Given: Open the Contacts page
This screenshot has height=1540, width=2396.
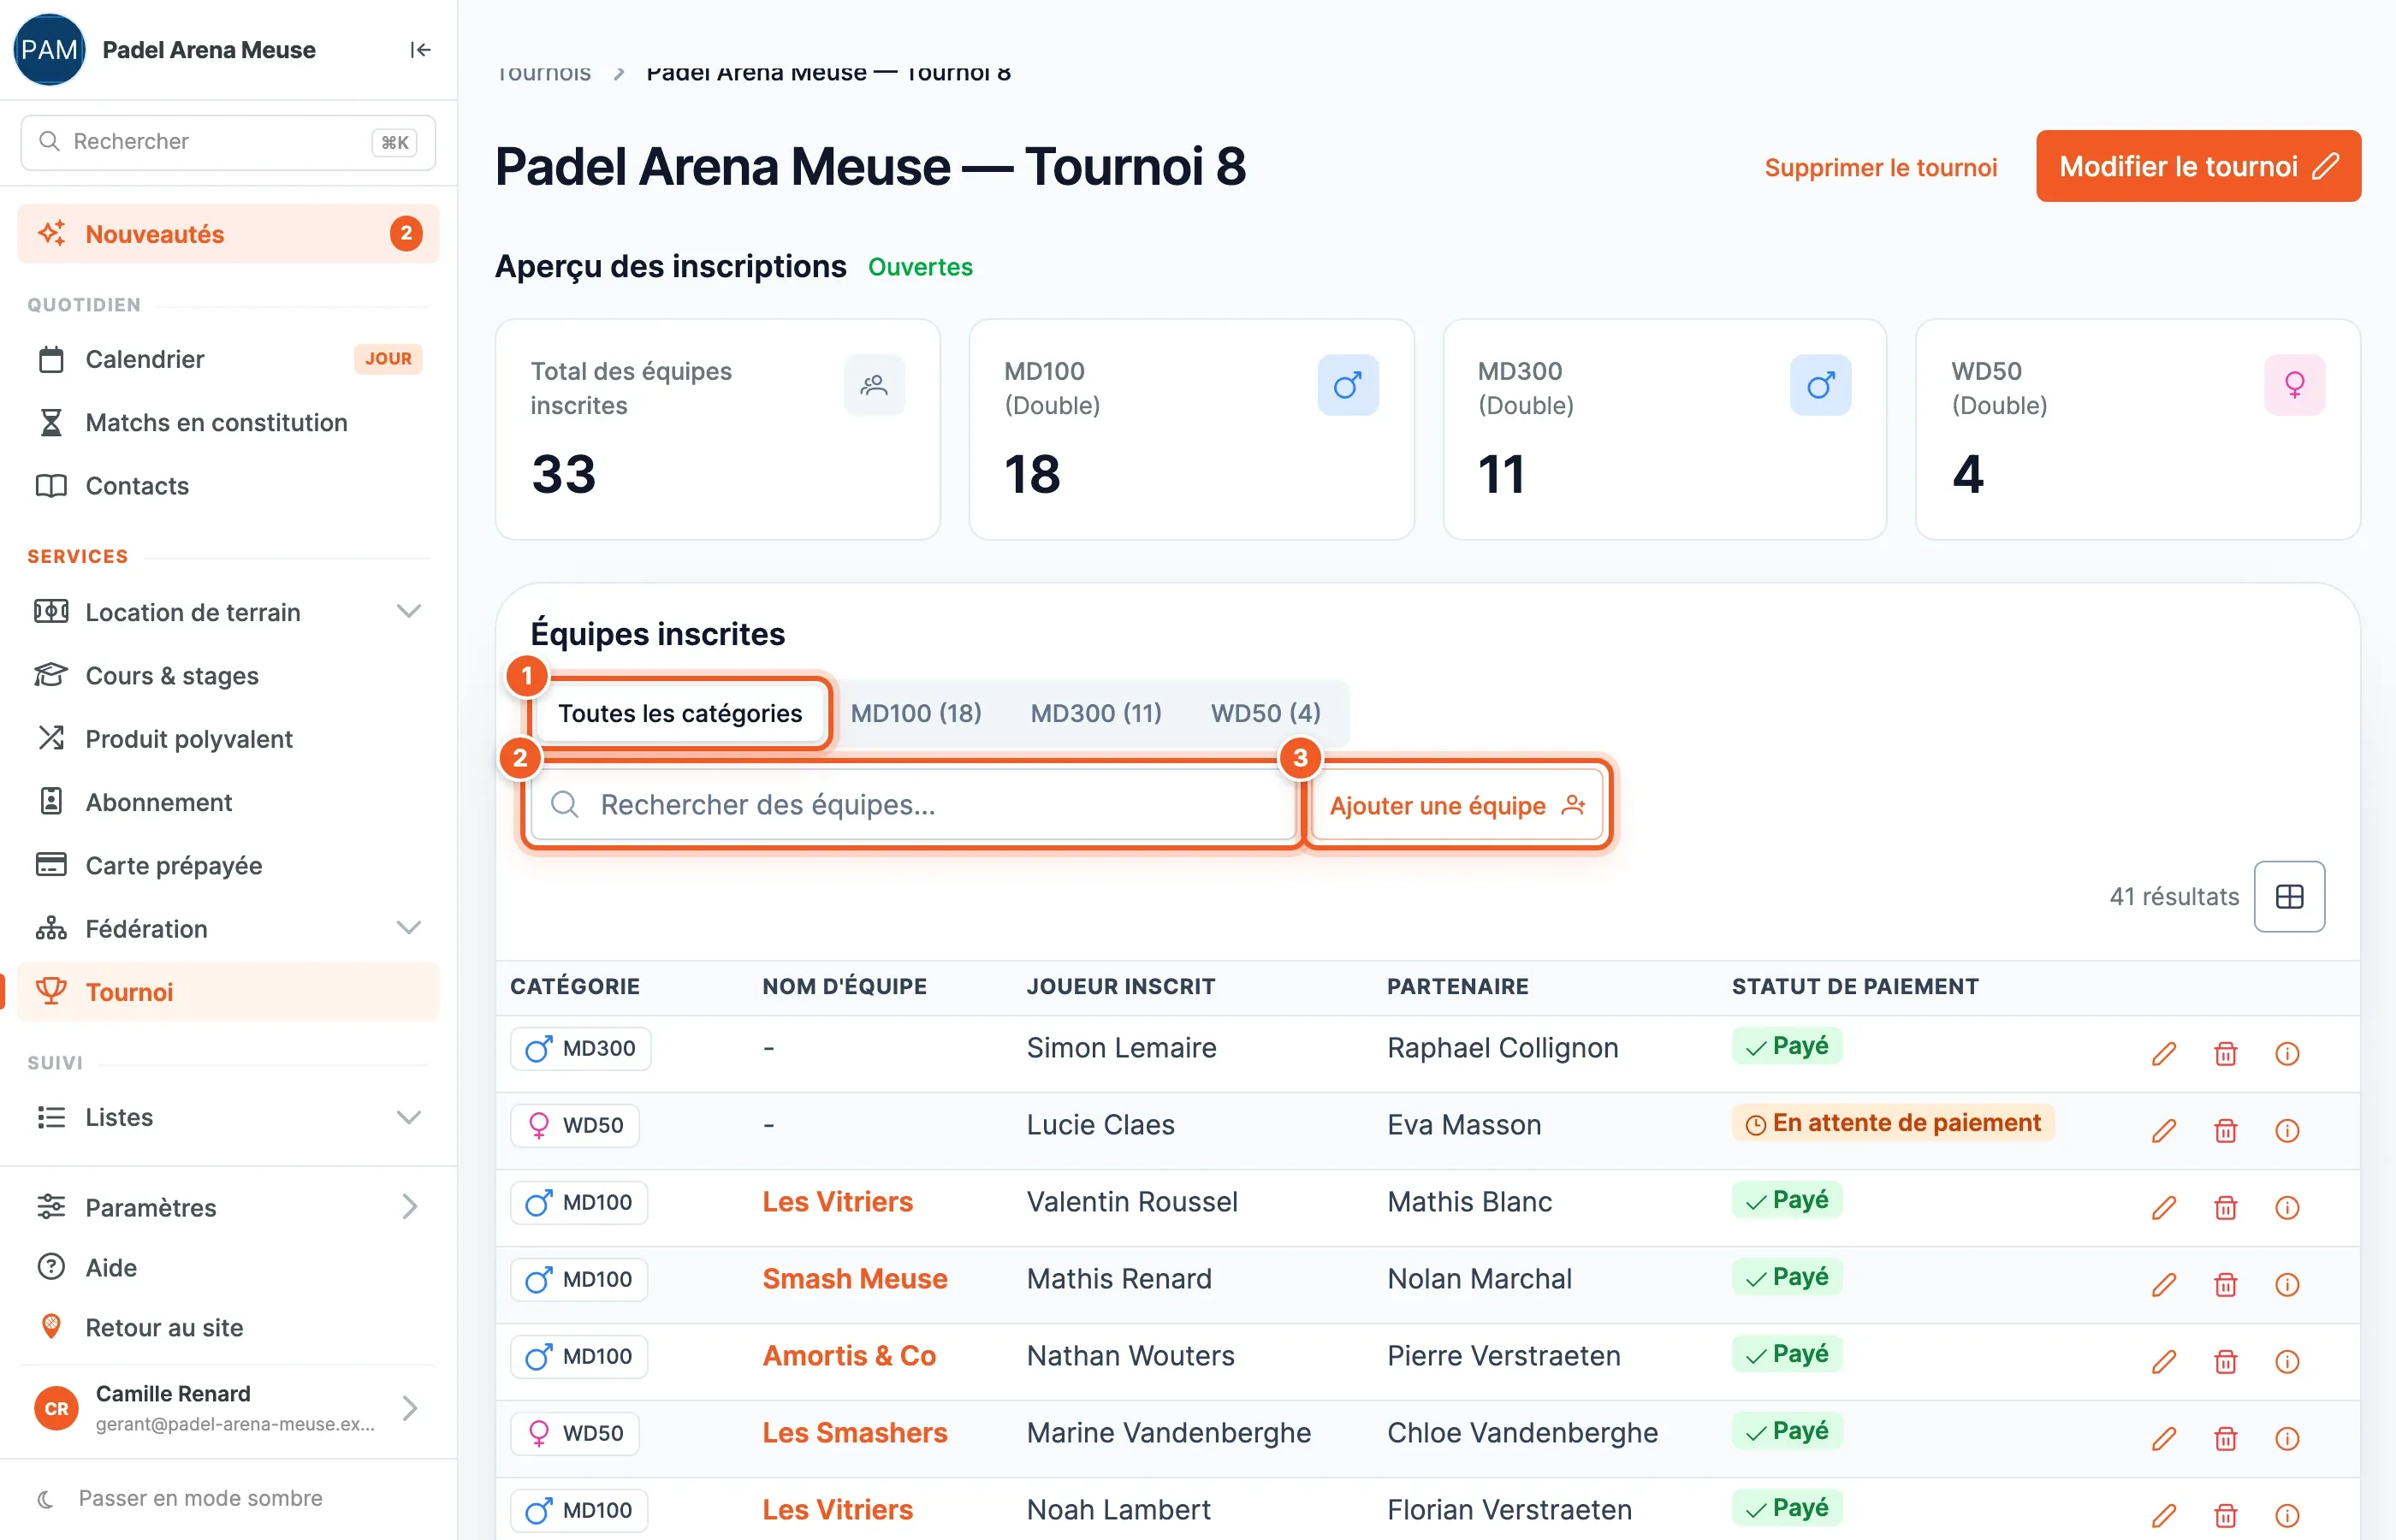Looking at the screenshot, I should pyautogui.click(x=228, y=485).
